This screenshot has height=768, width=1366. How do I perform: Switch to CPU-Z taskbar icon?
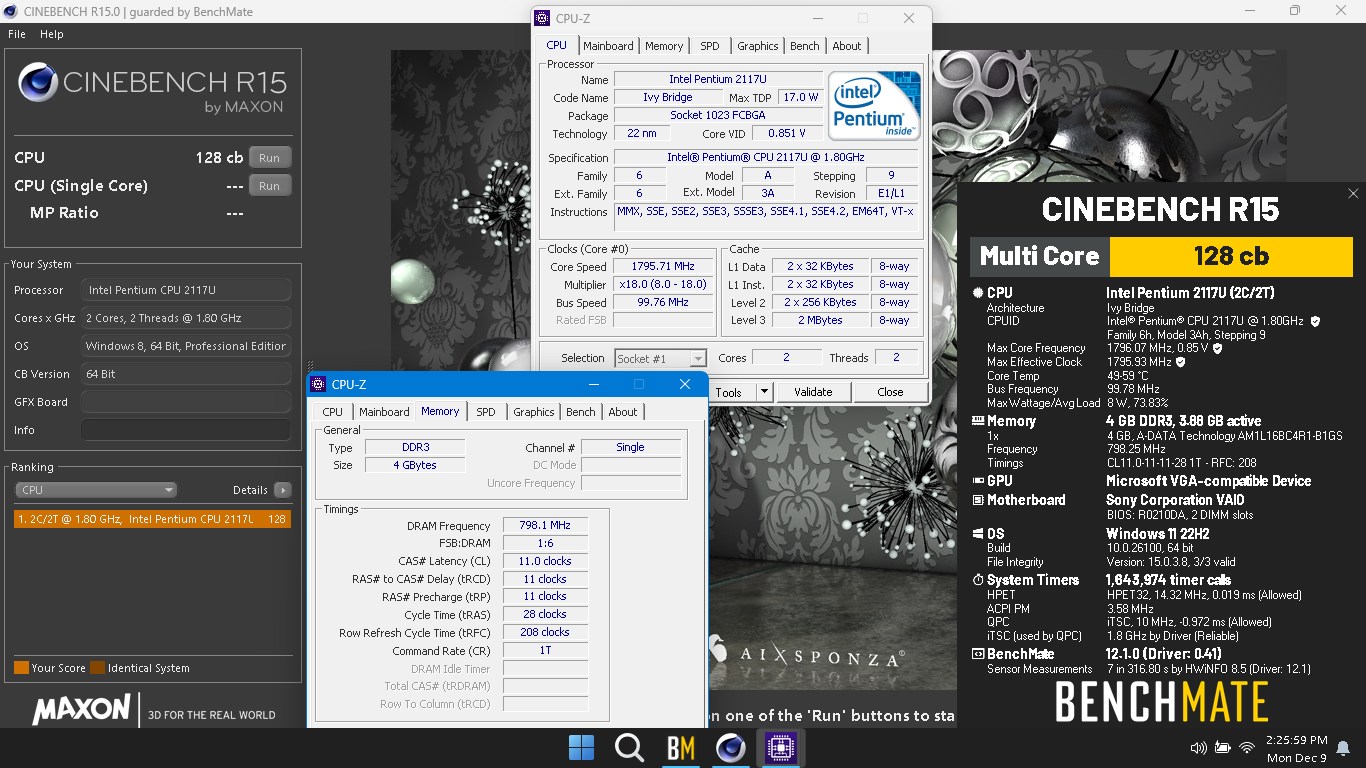(x=780, y=748)
